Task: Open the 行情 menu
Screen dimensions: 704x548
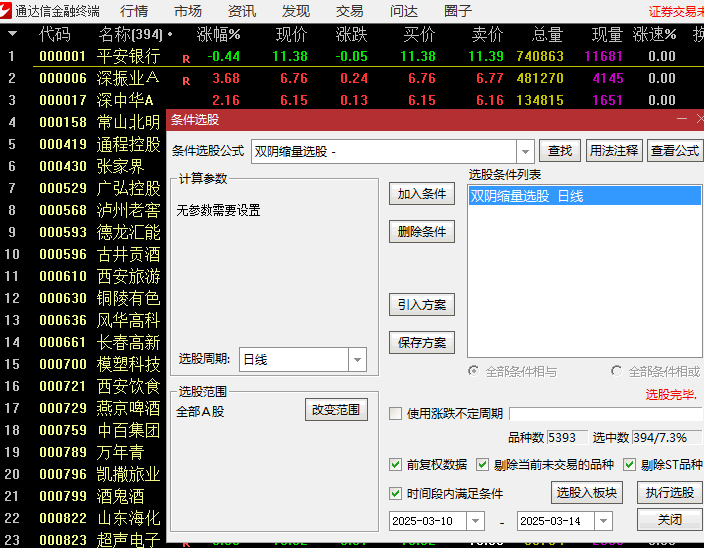Action: 134,11
